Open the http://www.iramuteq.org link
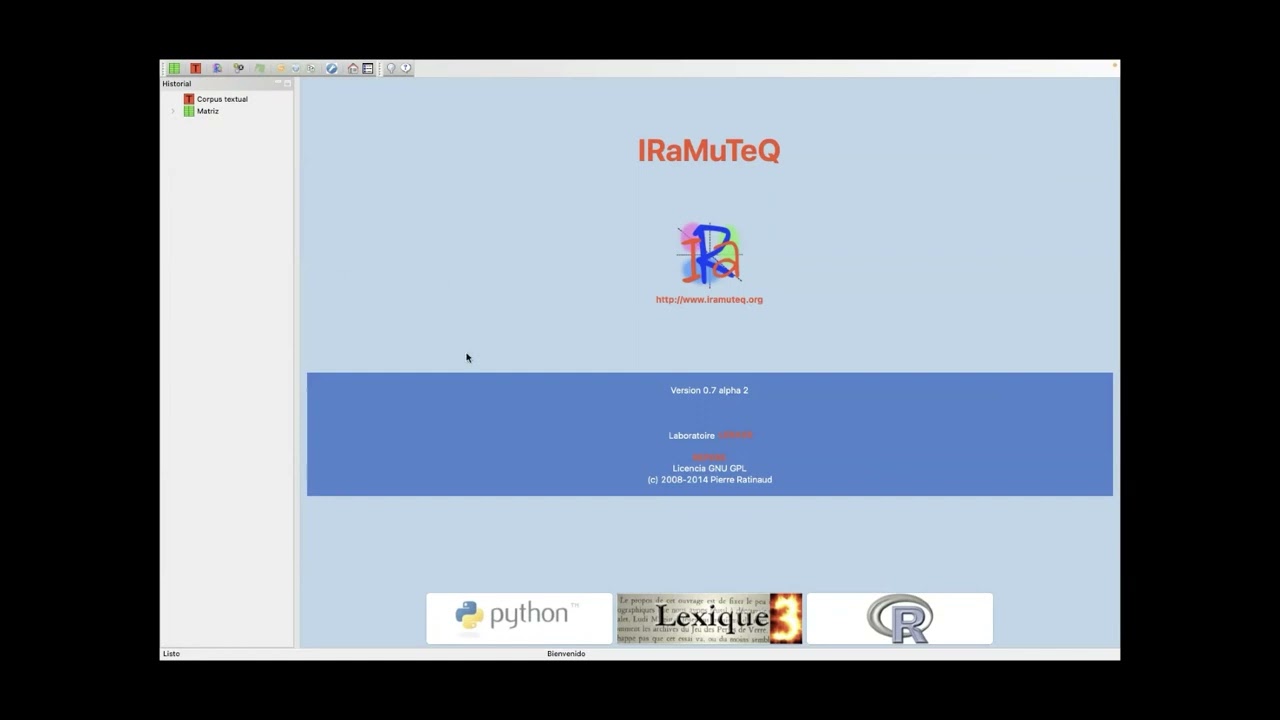 (x=709, y=299)
